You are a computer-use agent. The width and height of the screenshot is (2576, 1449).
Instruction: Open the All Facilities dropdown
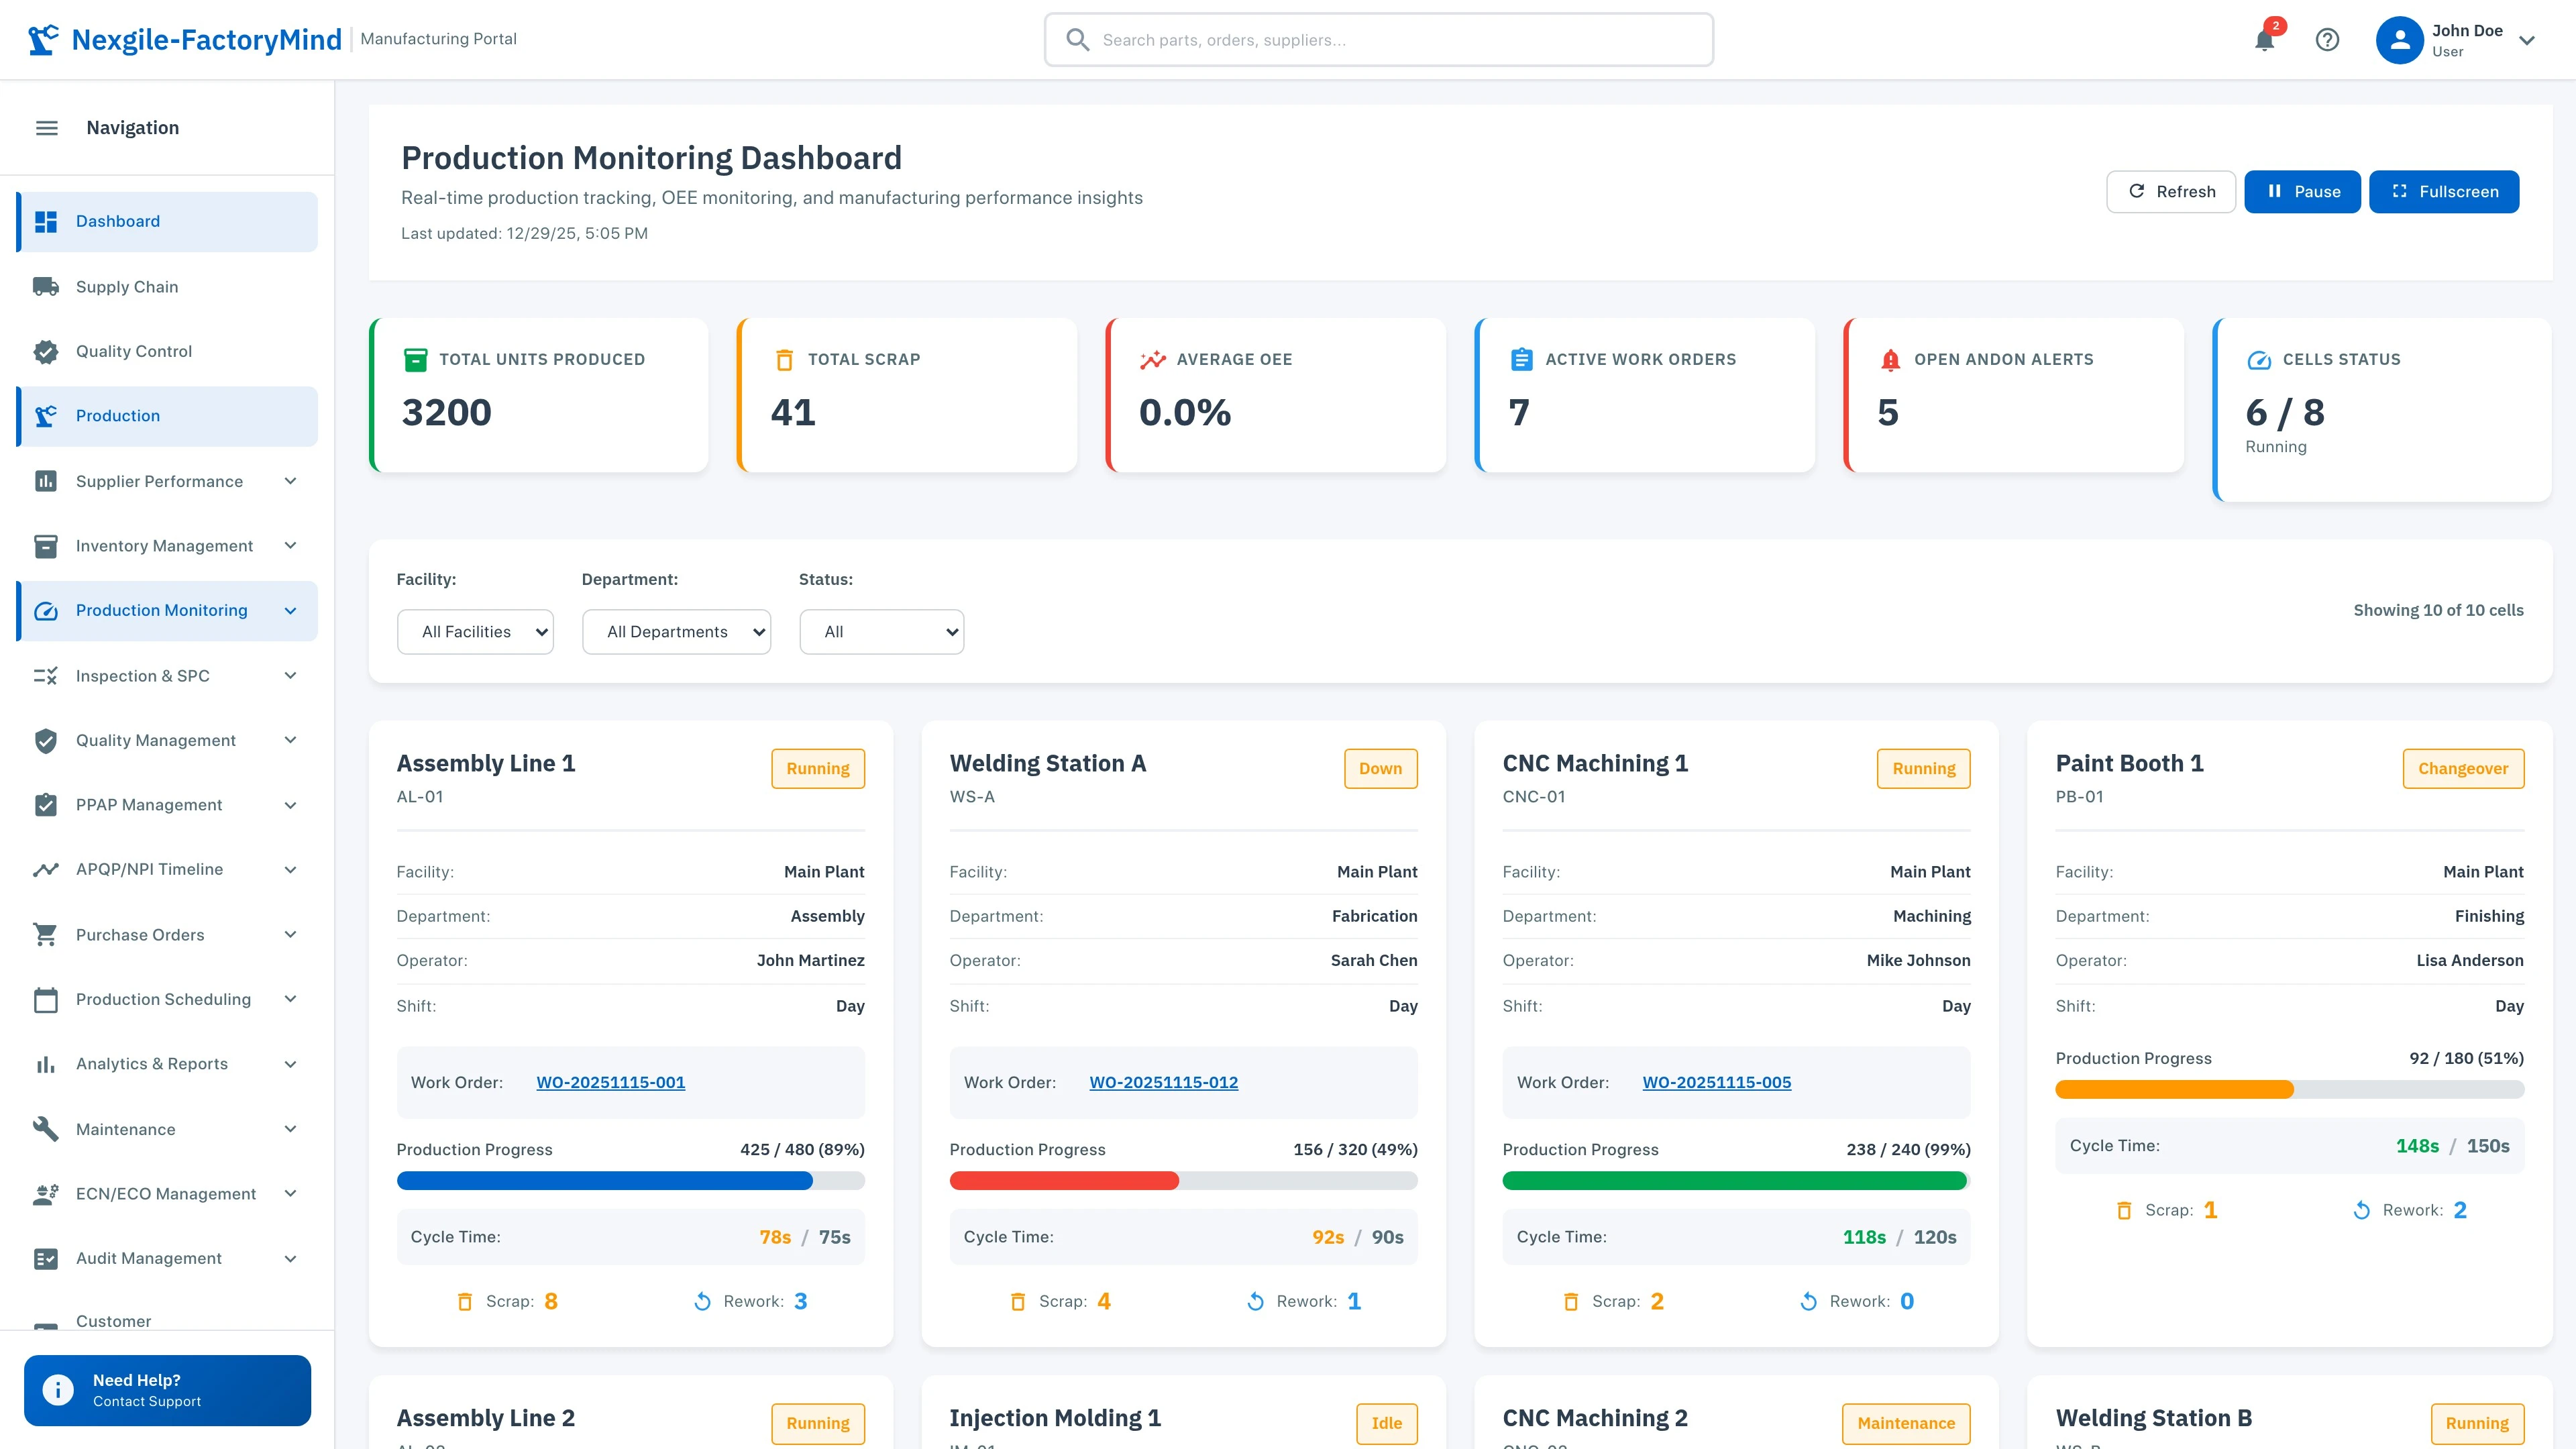click(475, 631)
